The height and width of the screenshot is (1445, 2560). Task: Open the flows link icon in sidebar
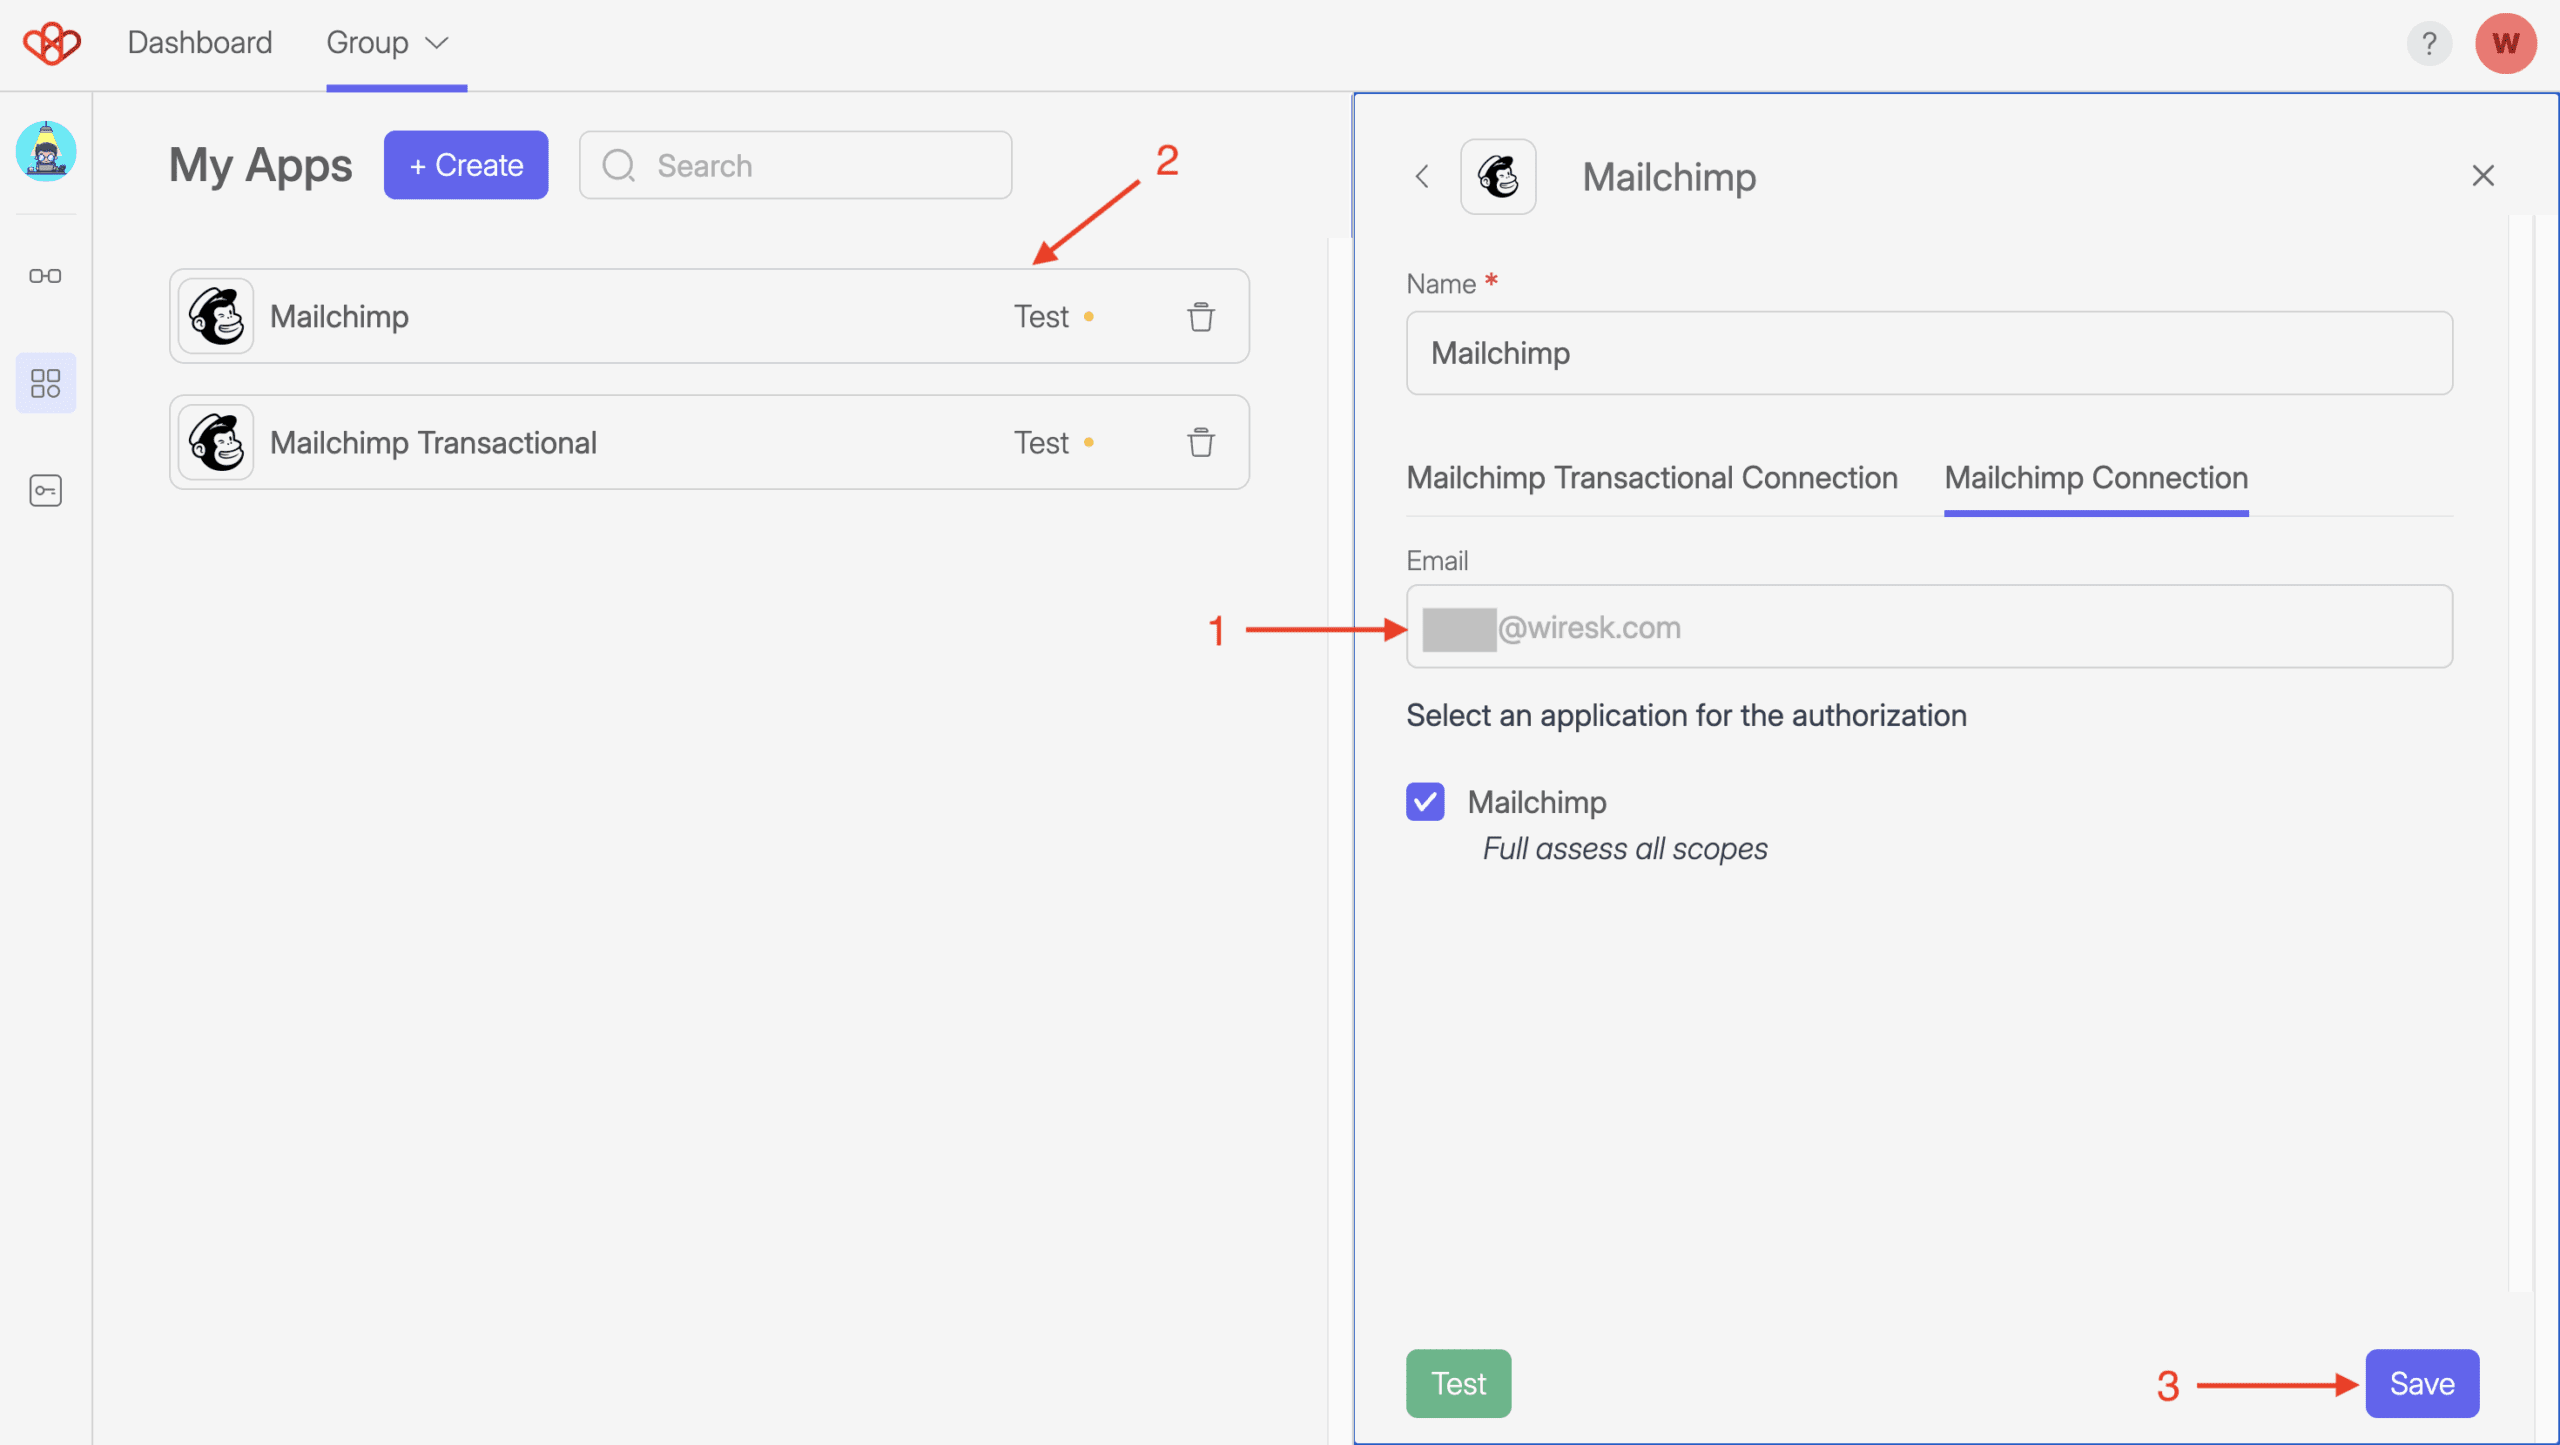pyautogui.click(x=46, y=276)
